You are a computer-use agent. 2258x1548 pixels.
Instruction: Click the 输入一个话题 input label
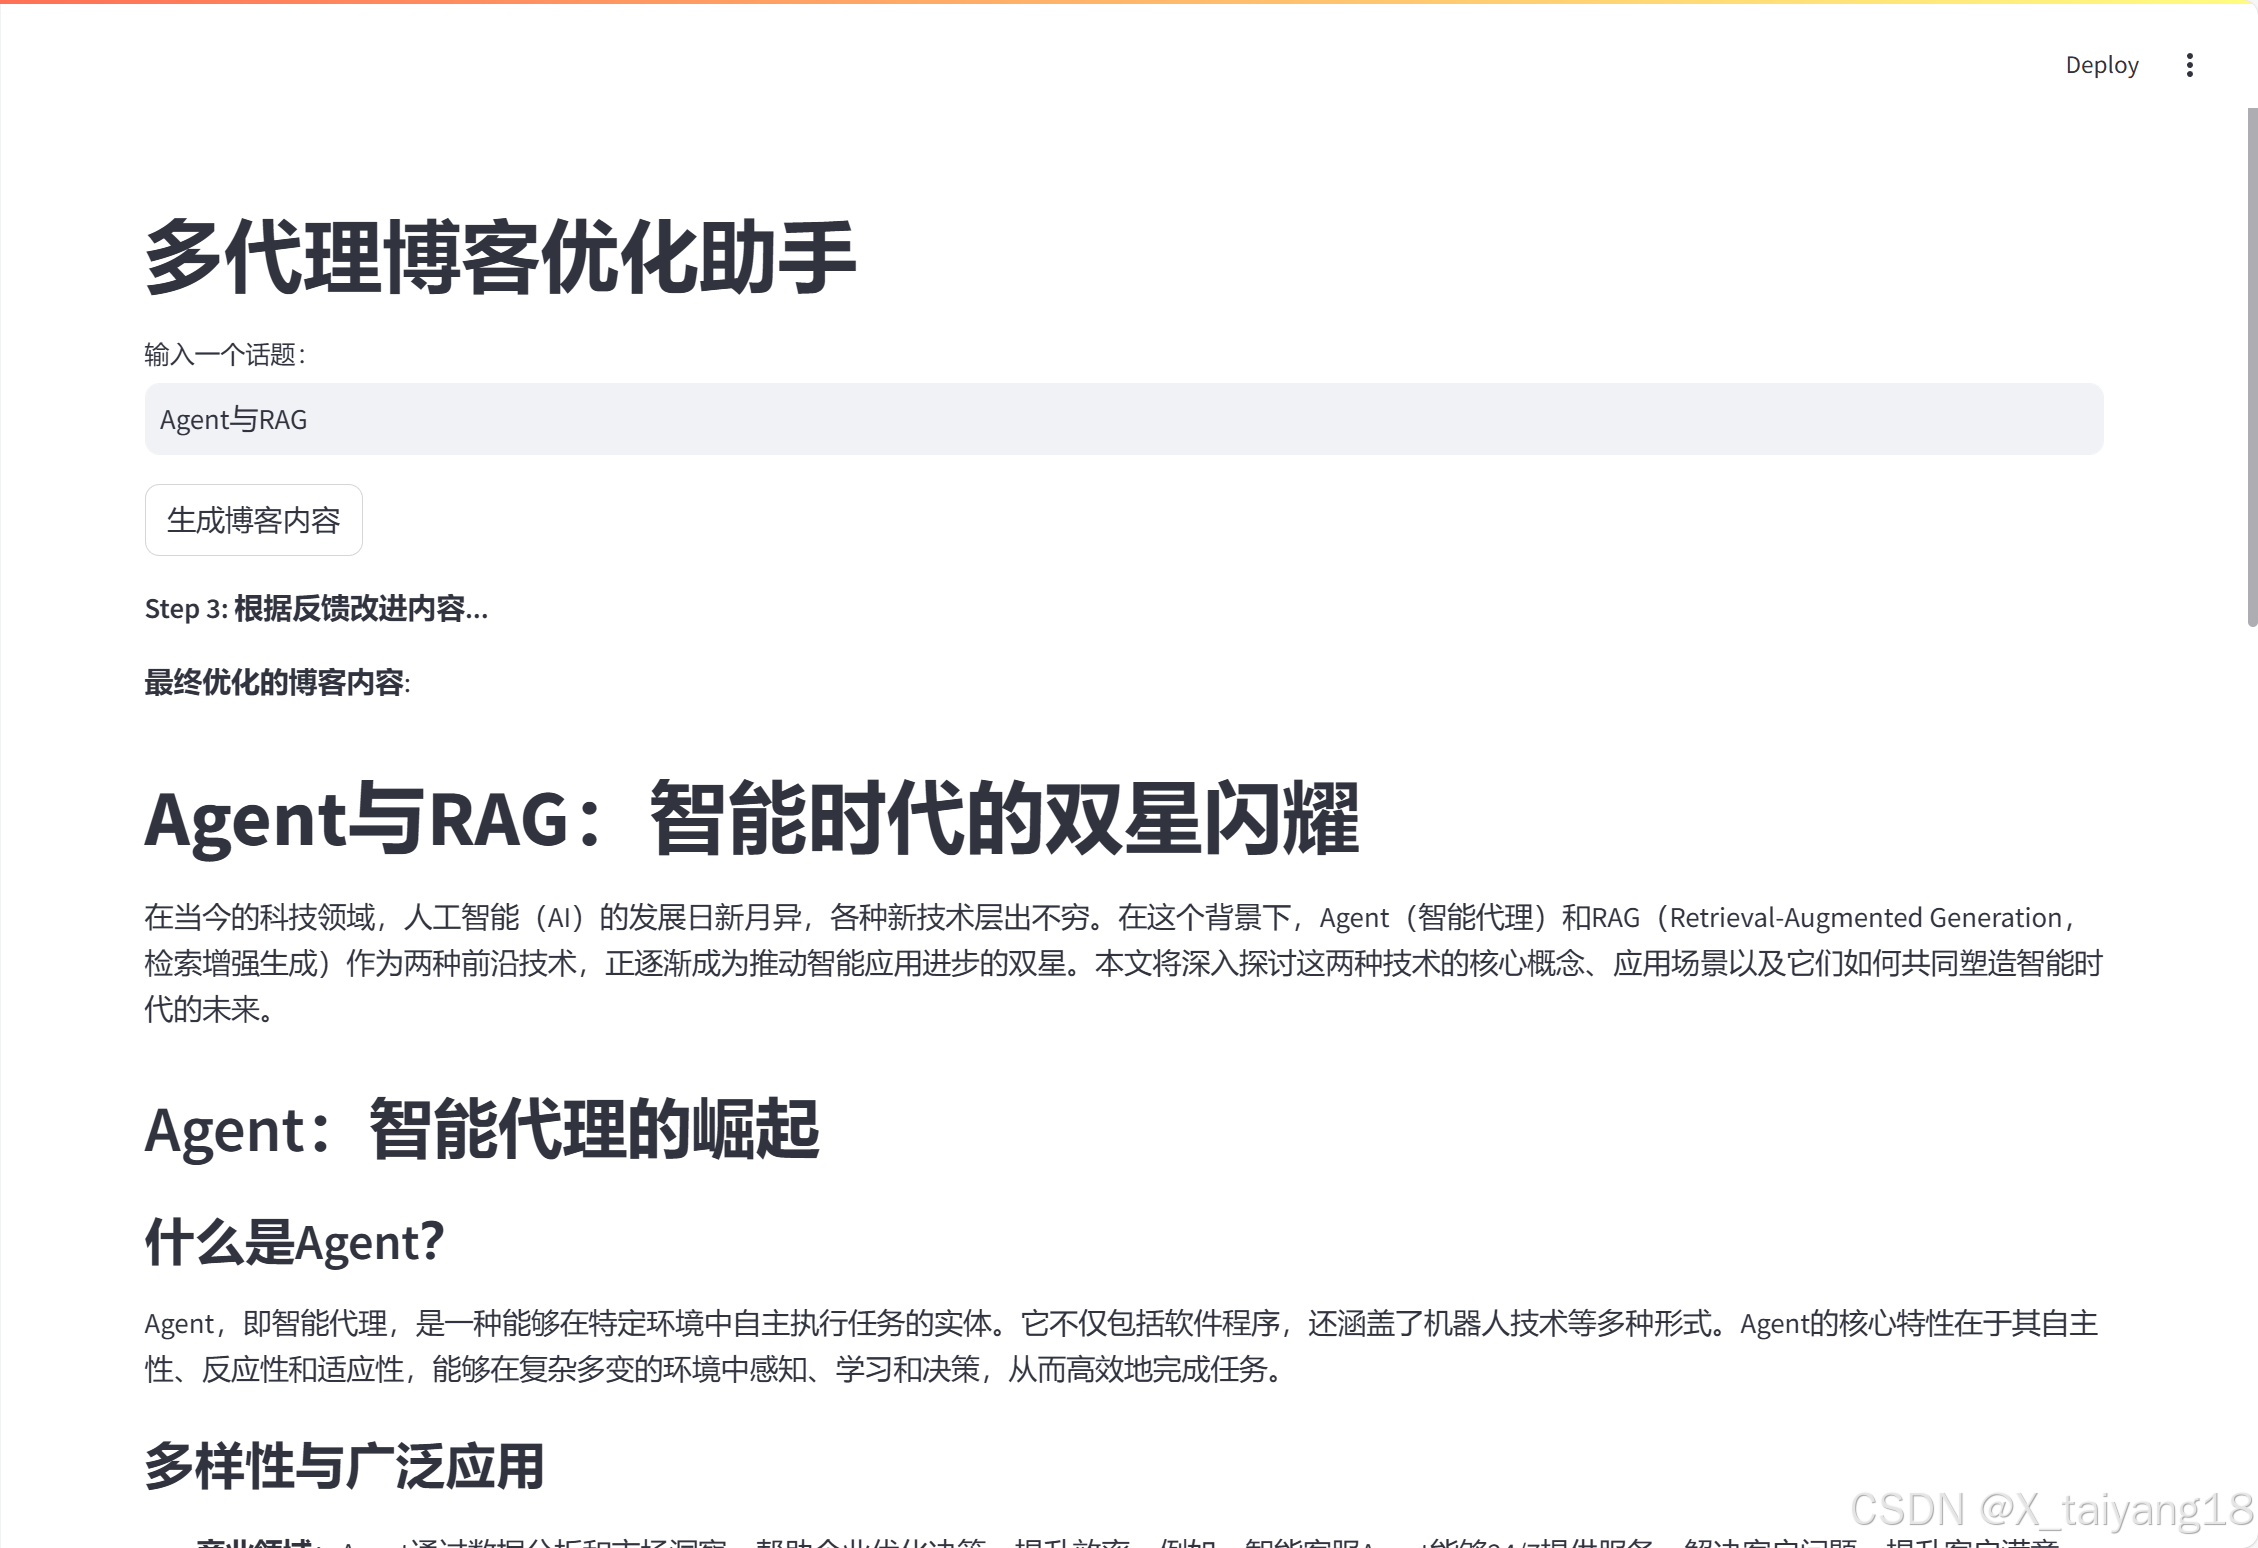225,355
